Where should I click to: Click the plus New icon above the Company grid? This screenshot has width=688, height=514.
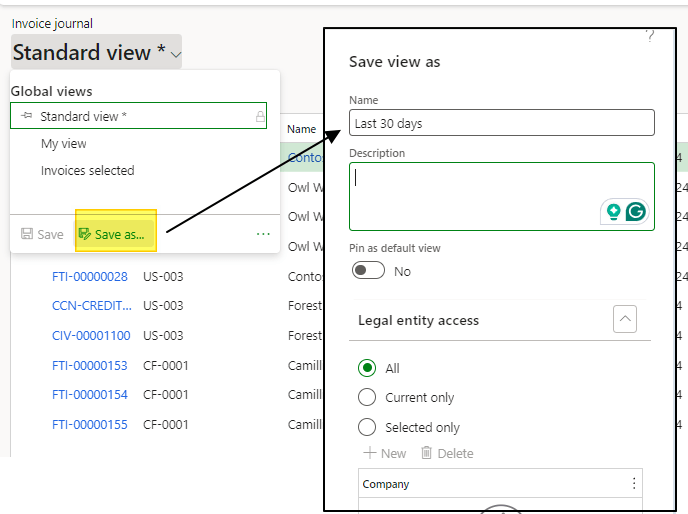(369, 453)
